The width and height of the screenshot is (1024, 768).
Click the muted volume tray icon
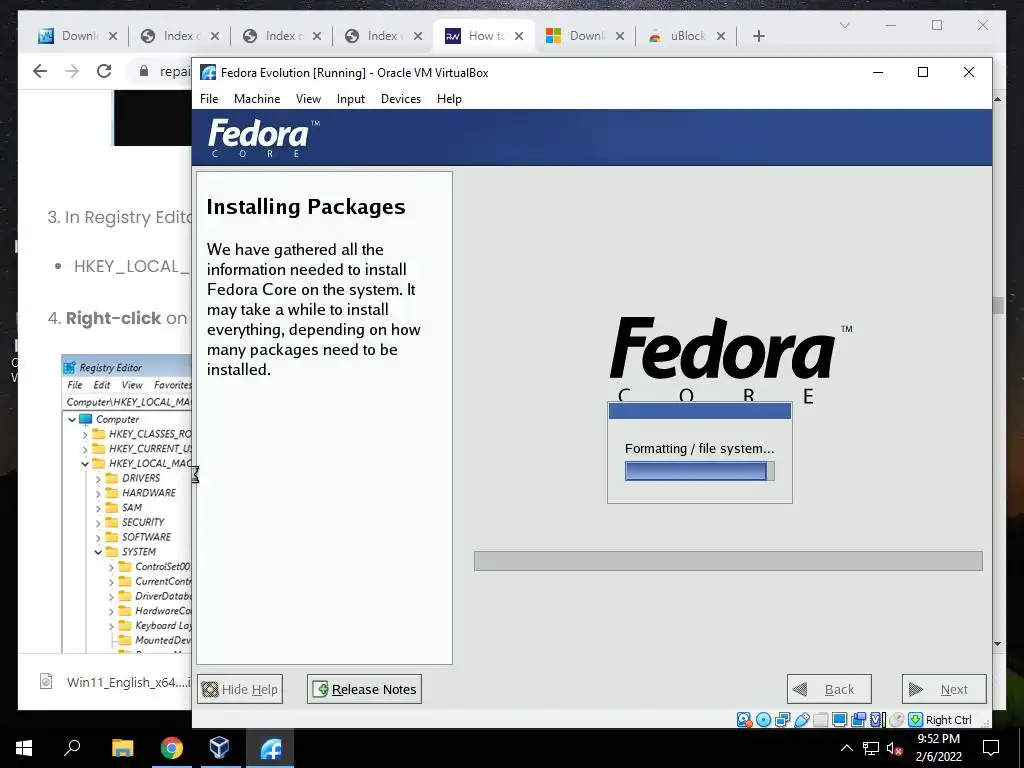894,748
